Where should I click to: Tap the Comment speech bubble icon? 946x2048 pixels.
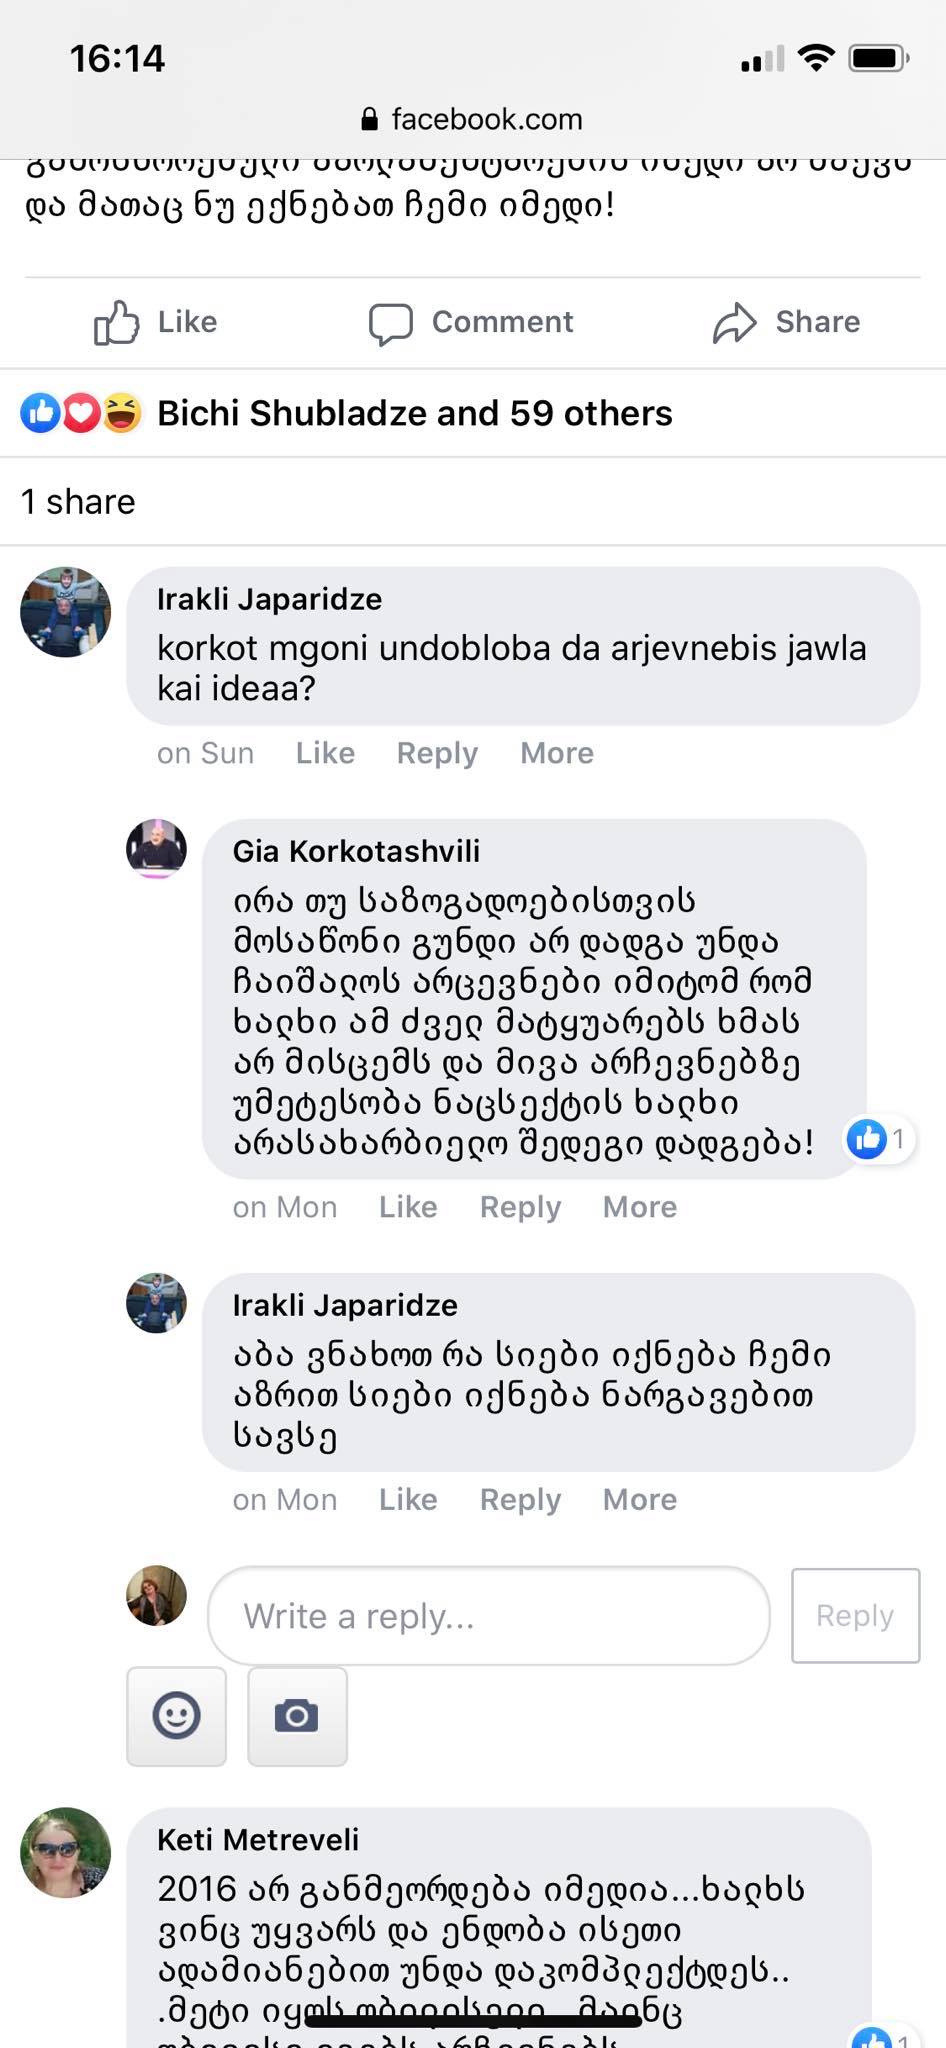coord(390,323)
